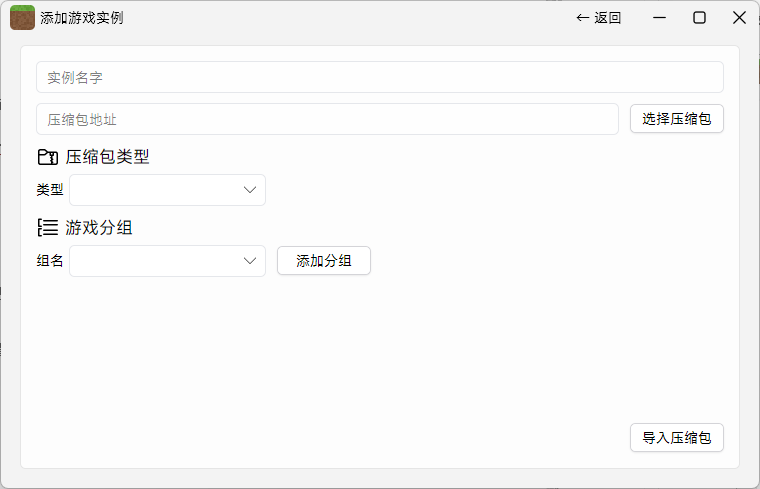Click the zipped folder icon beside 压缩包类型
The width and height of the screenshot is (760, 489).
(48, 157)
